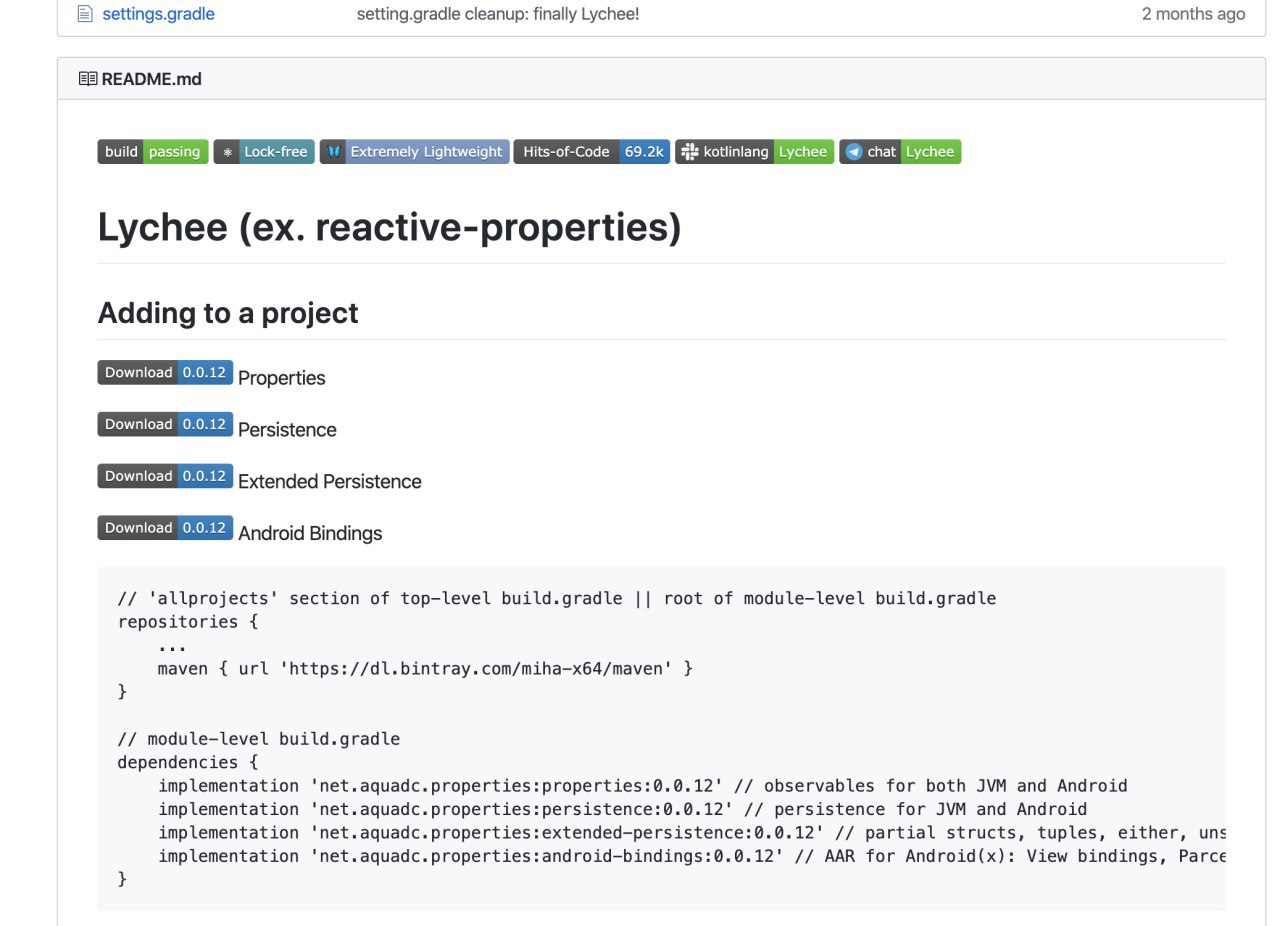Viewport: 1280px width, 926px height.
Task: Click the Slack icon in kotlinlang badge
Action: (x=689, y=152)
